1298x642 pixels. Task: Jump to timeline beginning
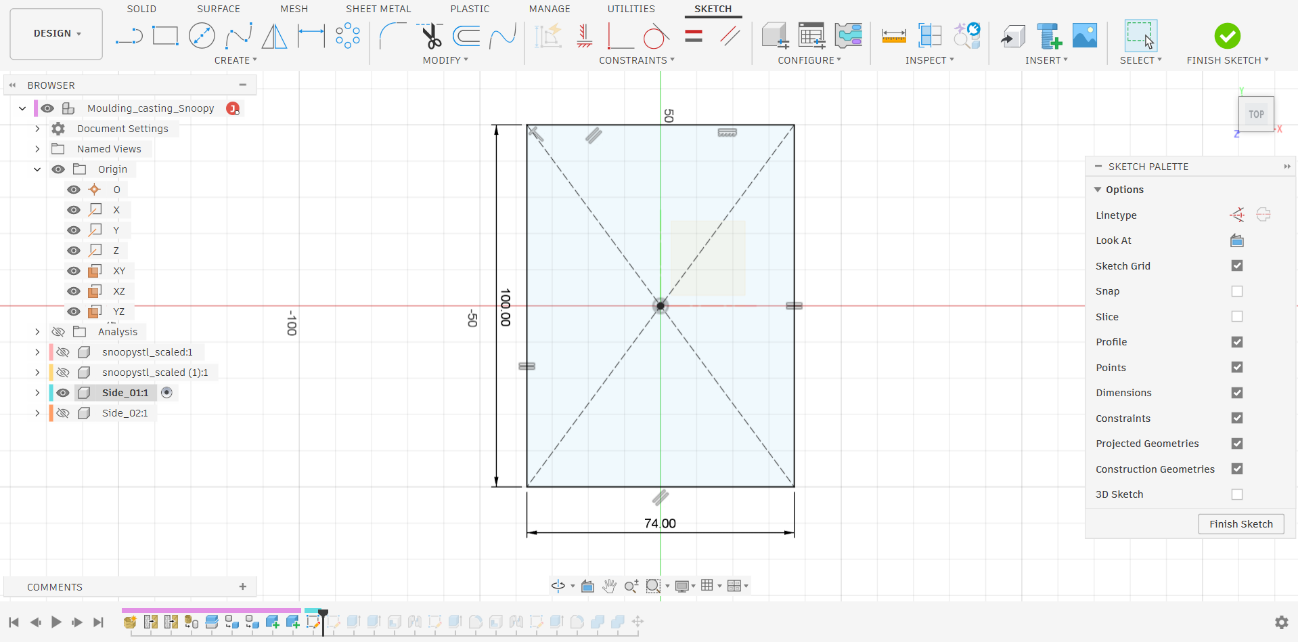tap(14, 622)
